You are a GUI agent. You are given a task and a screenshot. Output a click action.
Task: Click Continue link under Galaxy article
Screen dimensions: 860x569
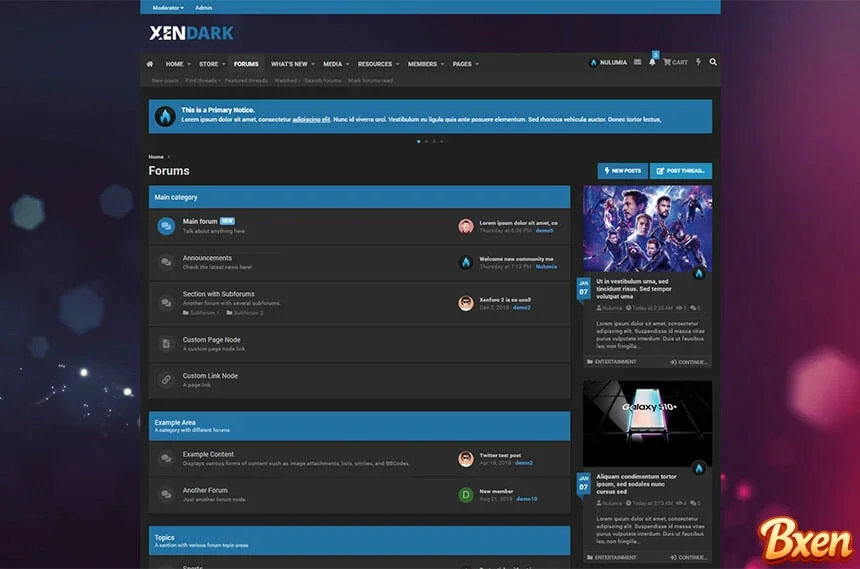[x=689, y=557]
